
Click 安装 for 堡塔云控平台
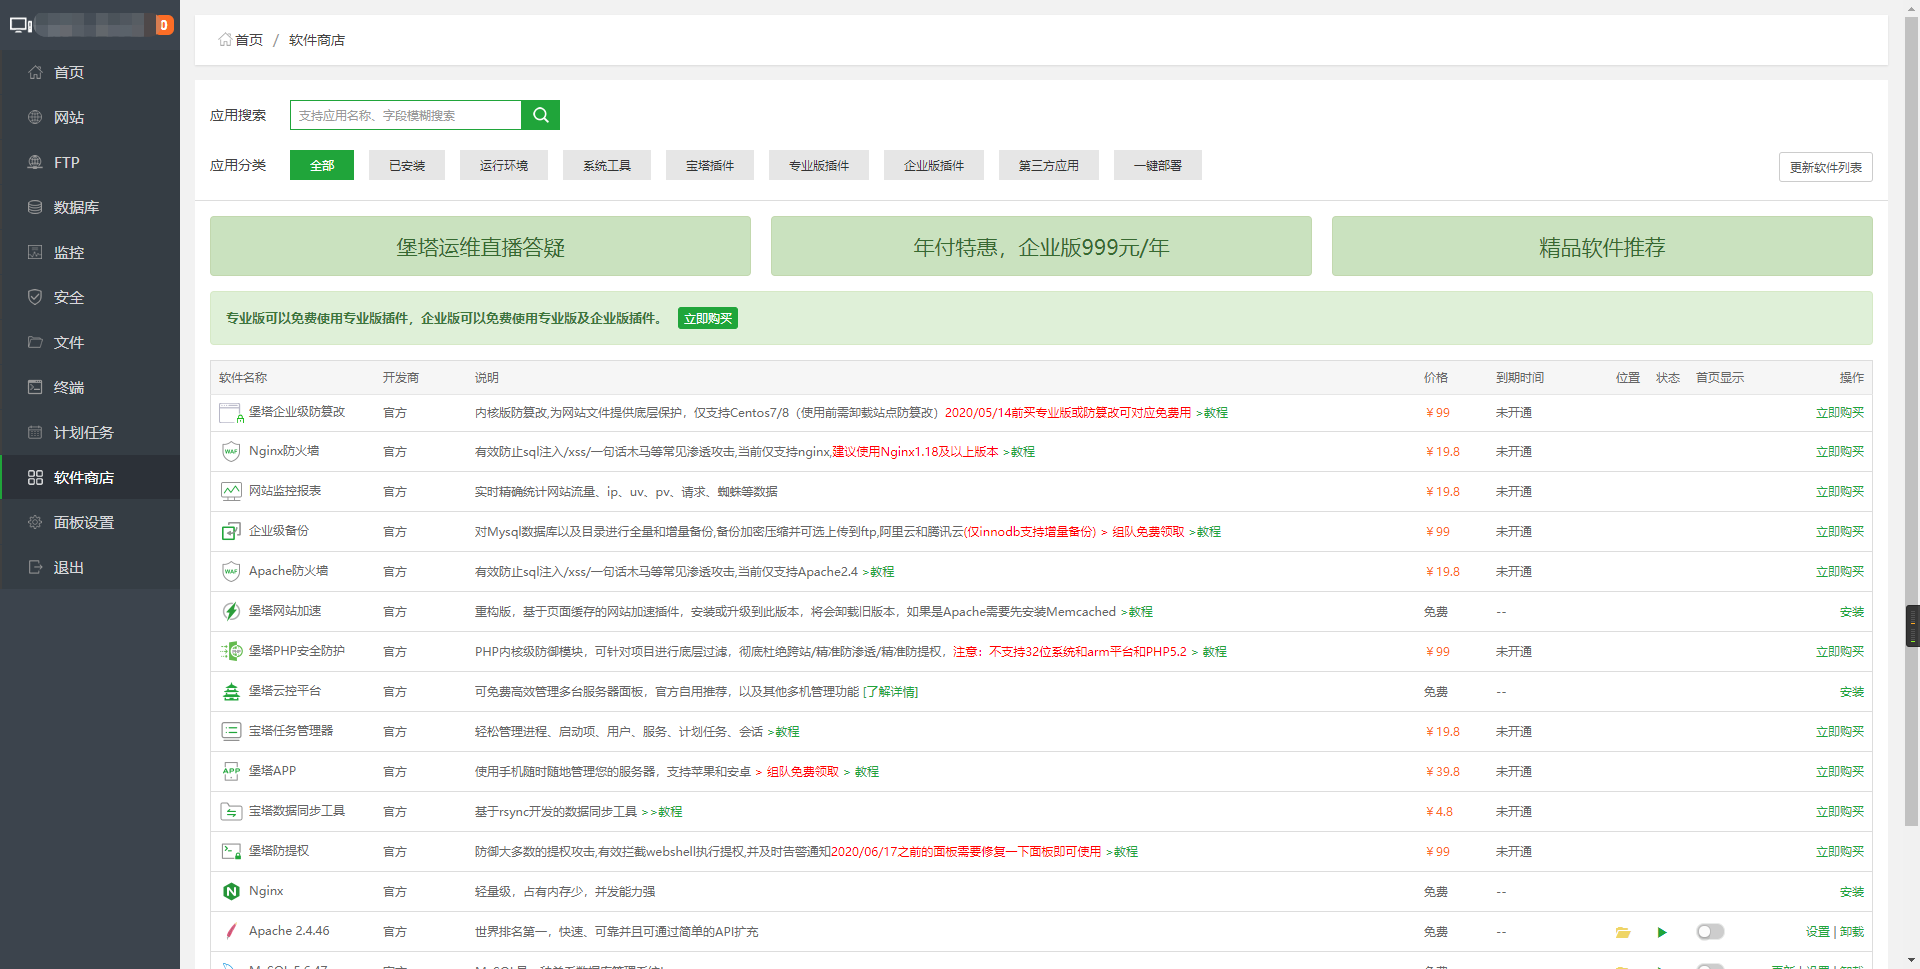(1852, 692)
